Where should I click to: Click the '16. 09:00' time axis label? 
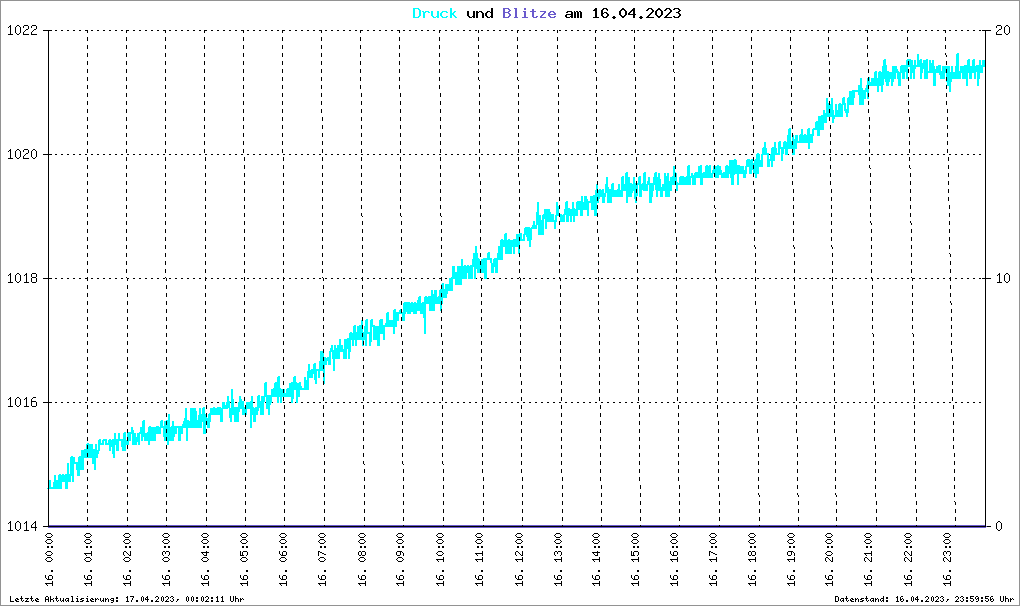click(x=401, y=559)
